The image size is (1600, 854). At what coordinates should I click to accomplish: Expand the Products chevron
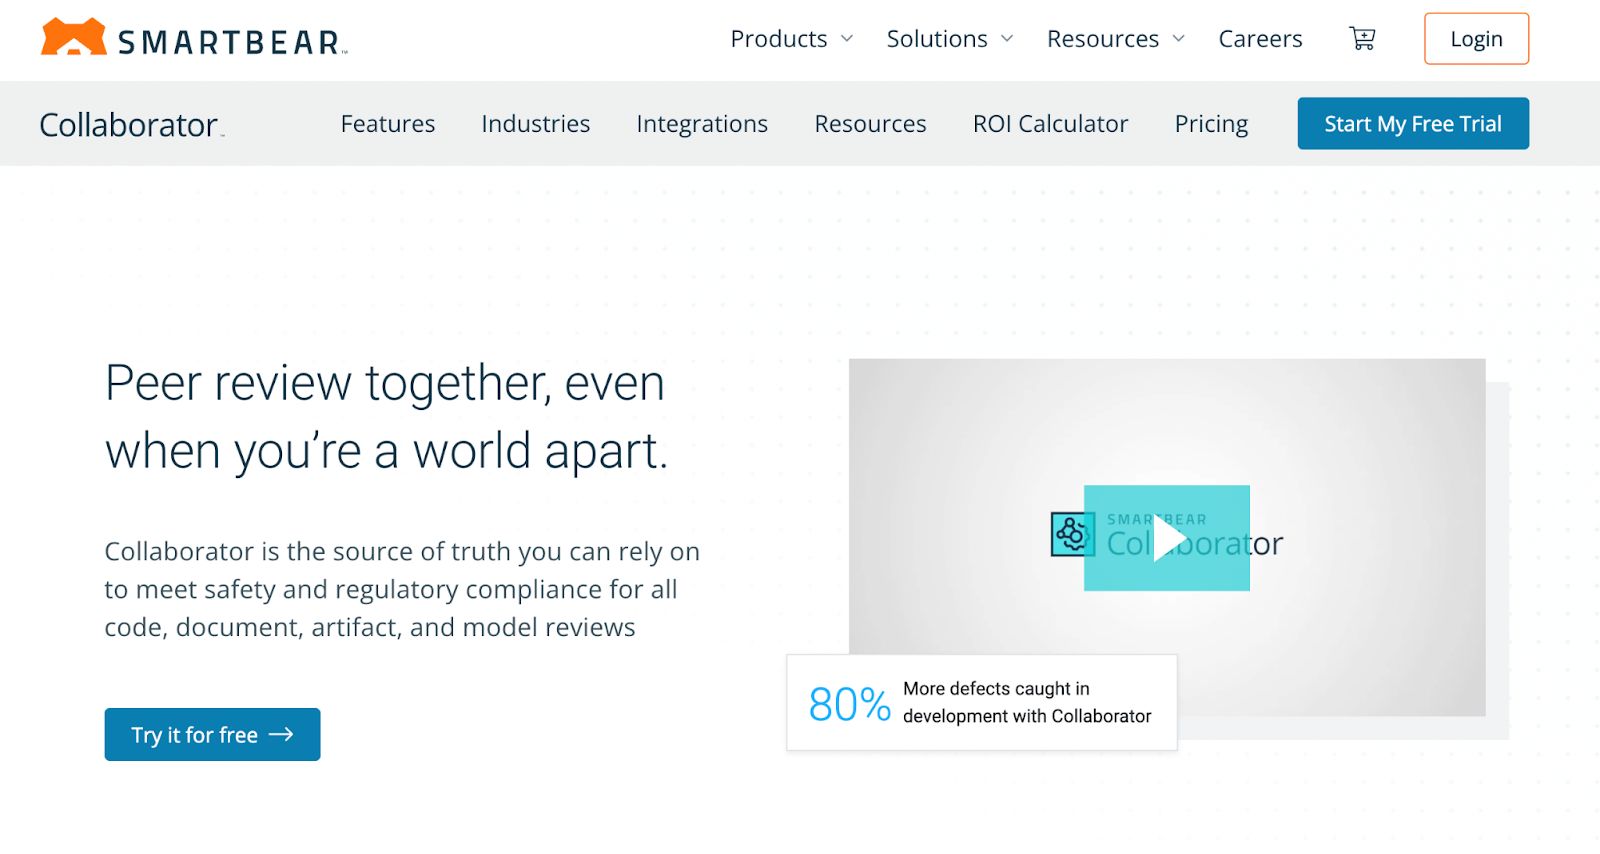click(847, 39)
